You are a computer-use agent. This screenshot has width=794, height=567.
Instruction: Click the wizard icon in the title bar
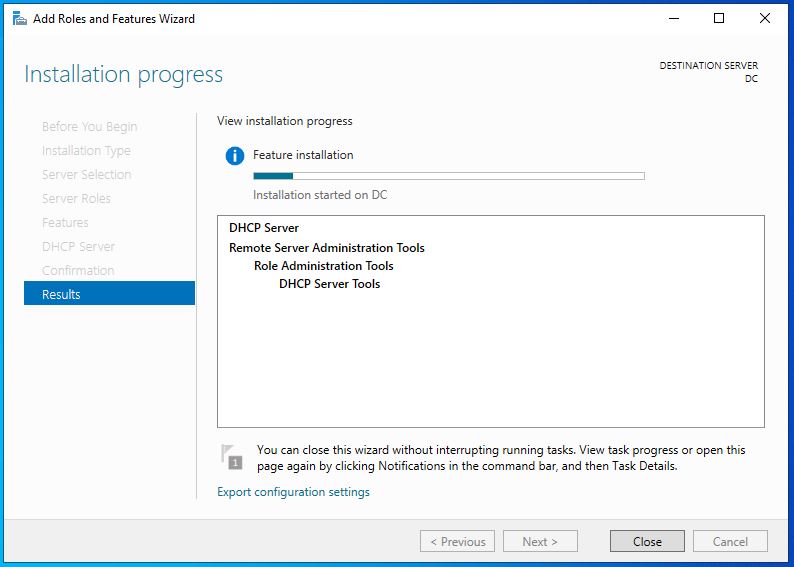[19, 19]
